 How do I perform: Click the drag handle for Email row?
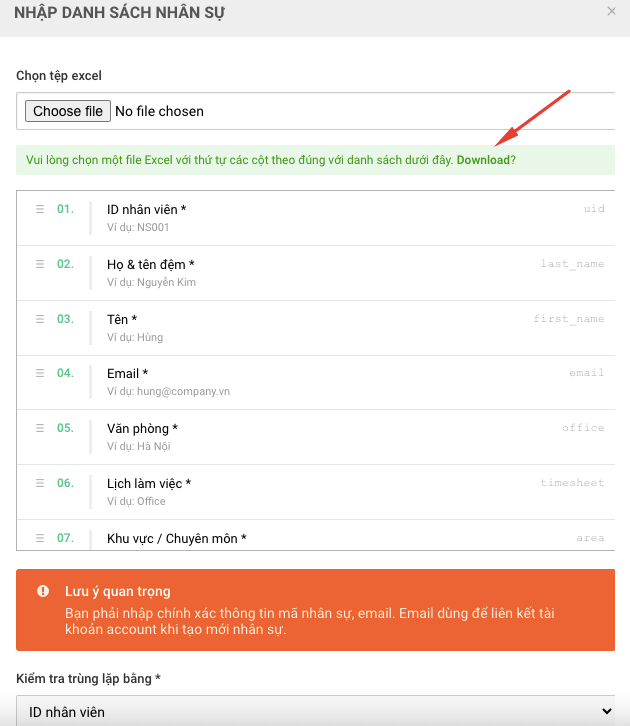click(x=40, y=373)
